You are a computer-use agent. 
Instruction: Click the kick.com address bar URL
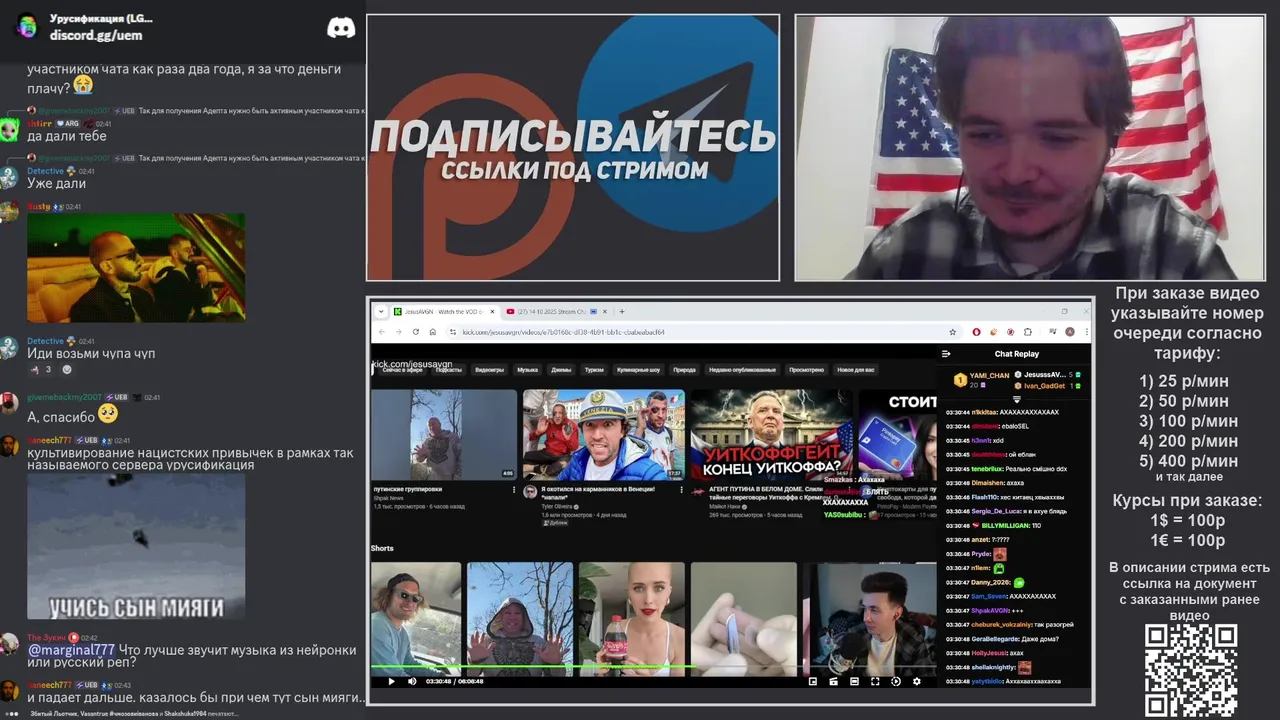point(564,332)
